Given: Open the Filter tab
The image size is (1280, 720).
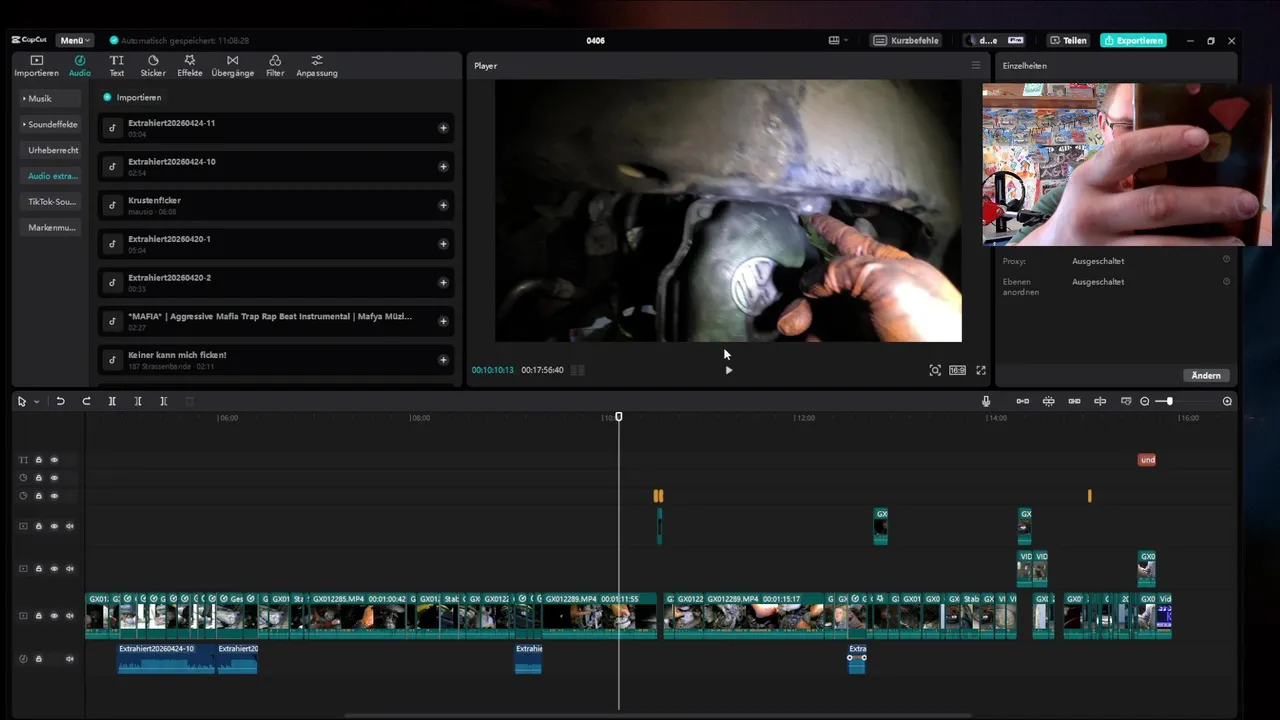Looking at the screenshot, I should point(275,66).
